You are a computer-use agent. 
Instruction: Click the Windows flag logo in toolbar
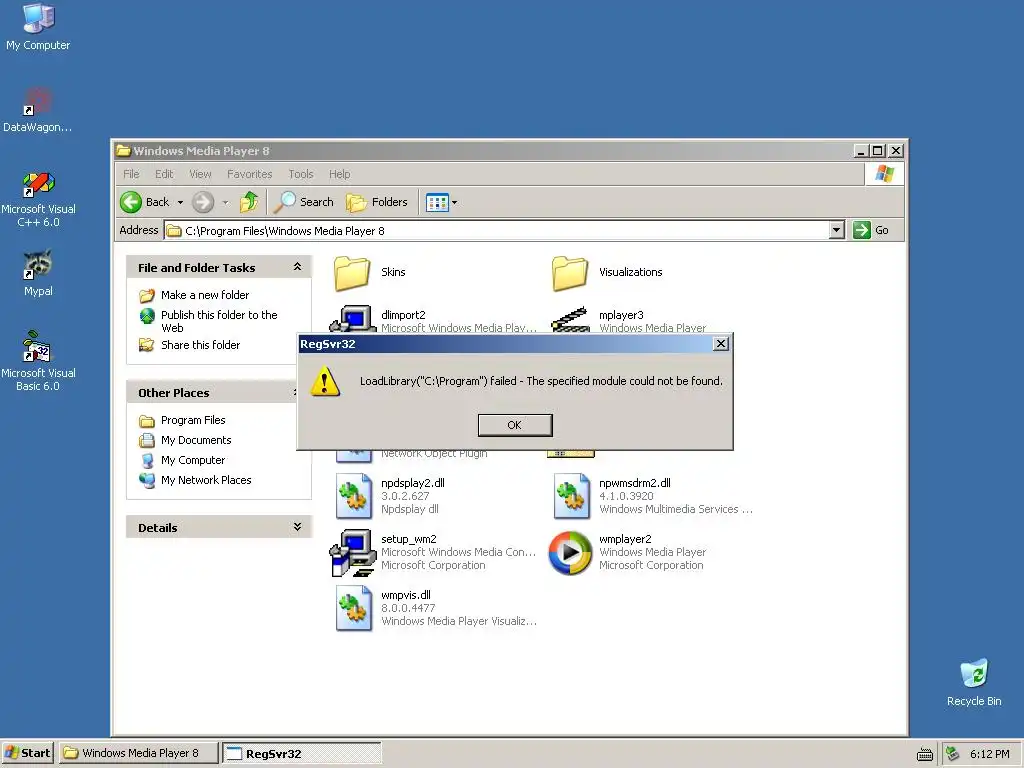pos(885,174)
